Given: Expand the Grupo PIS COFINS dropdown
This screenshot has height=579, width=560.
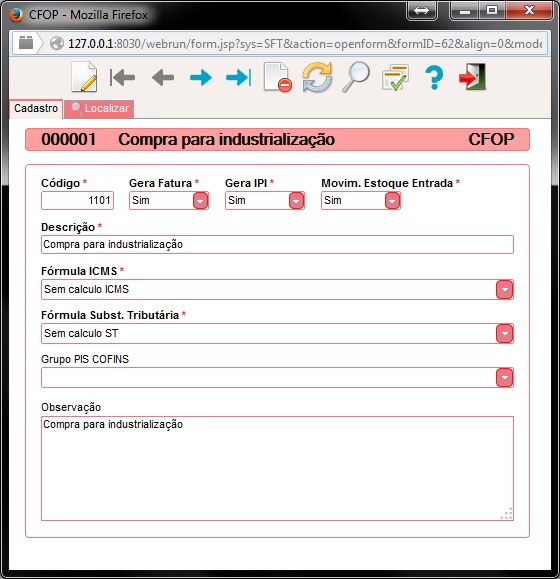Looking at the screenshot, I should [x=505, y=378].
